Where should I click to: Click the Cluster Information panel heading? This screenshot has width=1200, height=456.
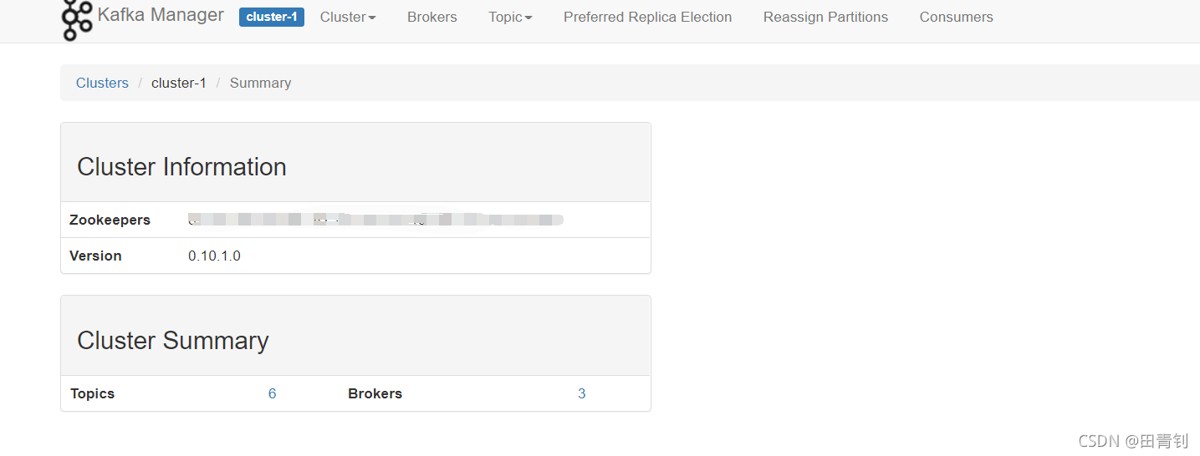(x=182, y=167)
